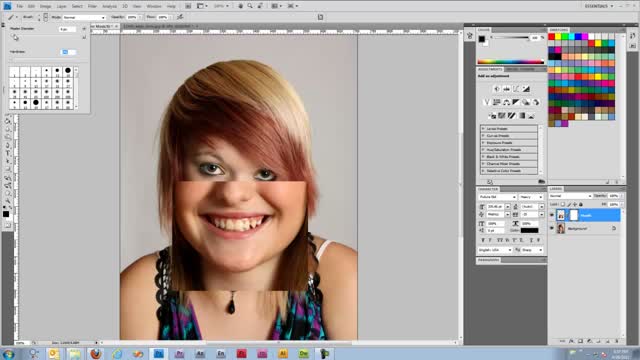Open Dreamweaver from the Windows taskbar
640x360 pixels.
[x=304, y=353]
